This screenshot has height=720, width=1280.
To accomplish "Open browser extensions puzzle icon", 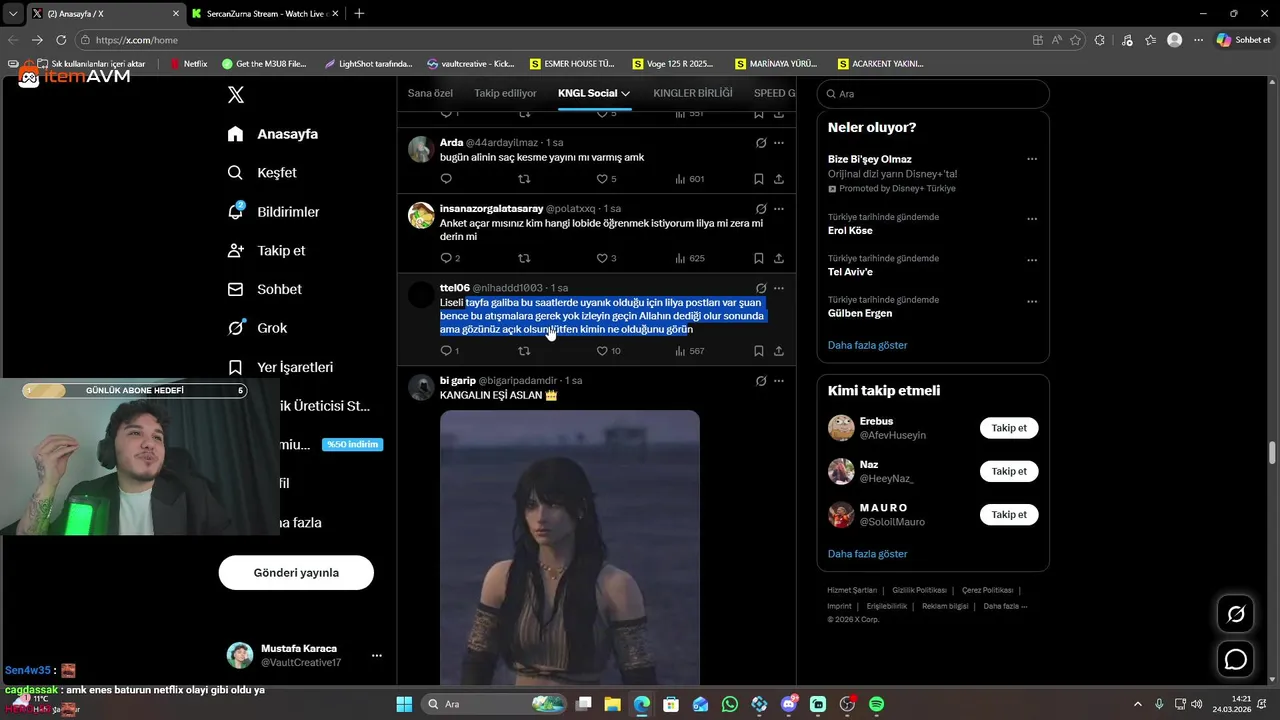I will [x=1100, y=40].
